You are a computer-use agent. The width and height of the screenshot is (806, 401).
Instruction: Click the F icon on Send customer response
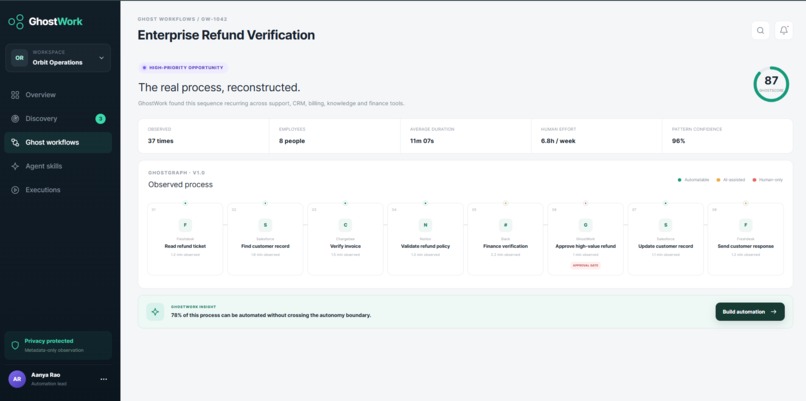pyautogui.click(x=745, y=225)
